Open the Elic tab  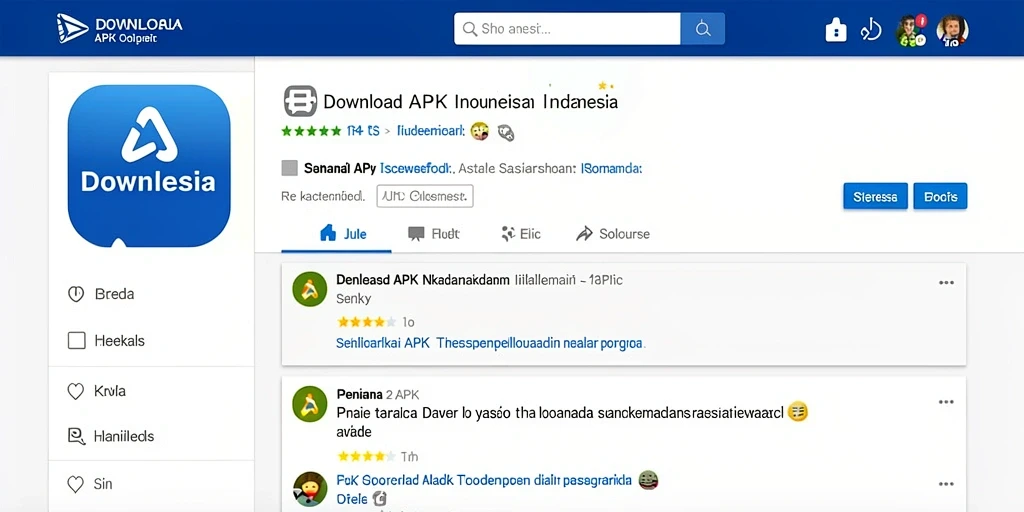520,234
